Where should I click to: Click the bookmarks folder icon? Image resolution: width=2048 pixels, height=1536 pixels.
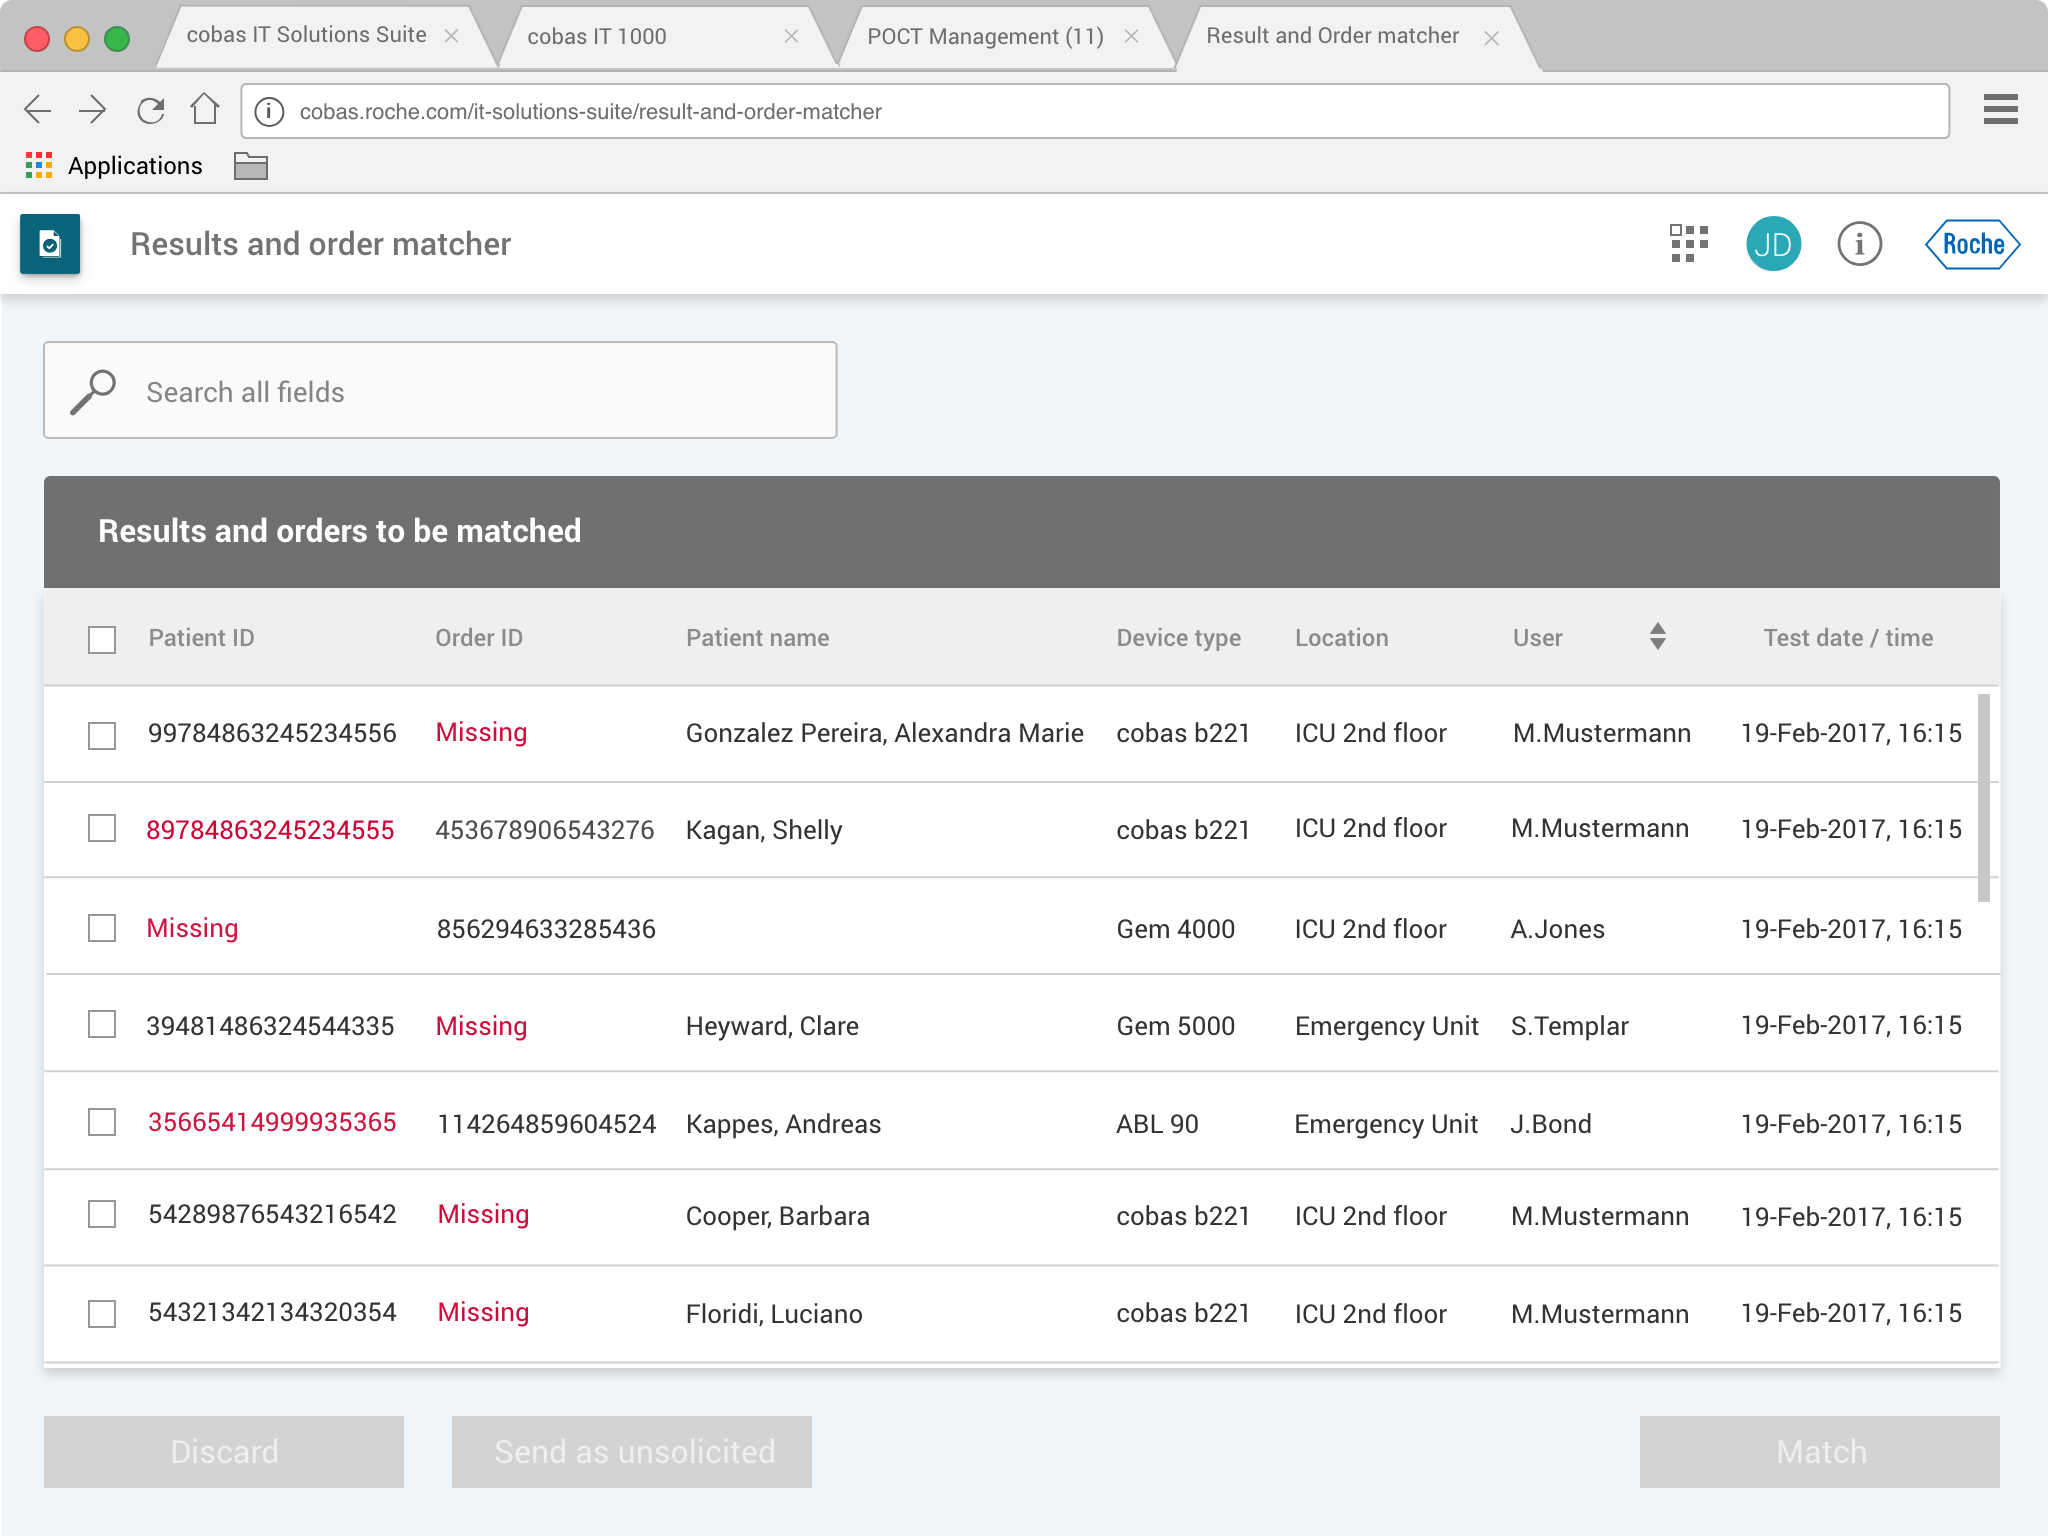coord(250,166)
